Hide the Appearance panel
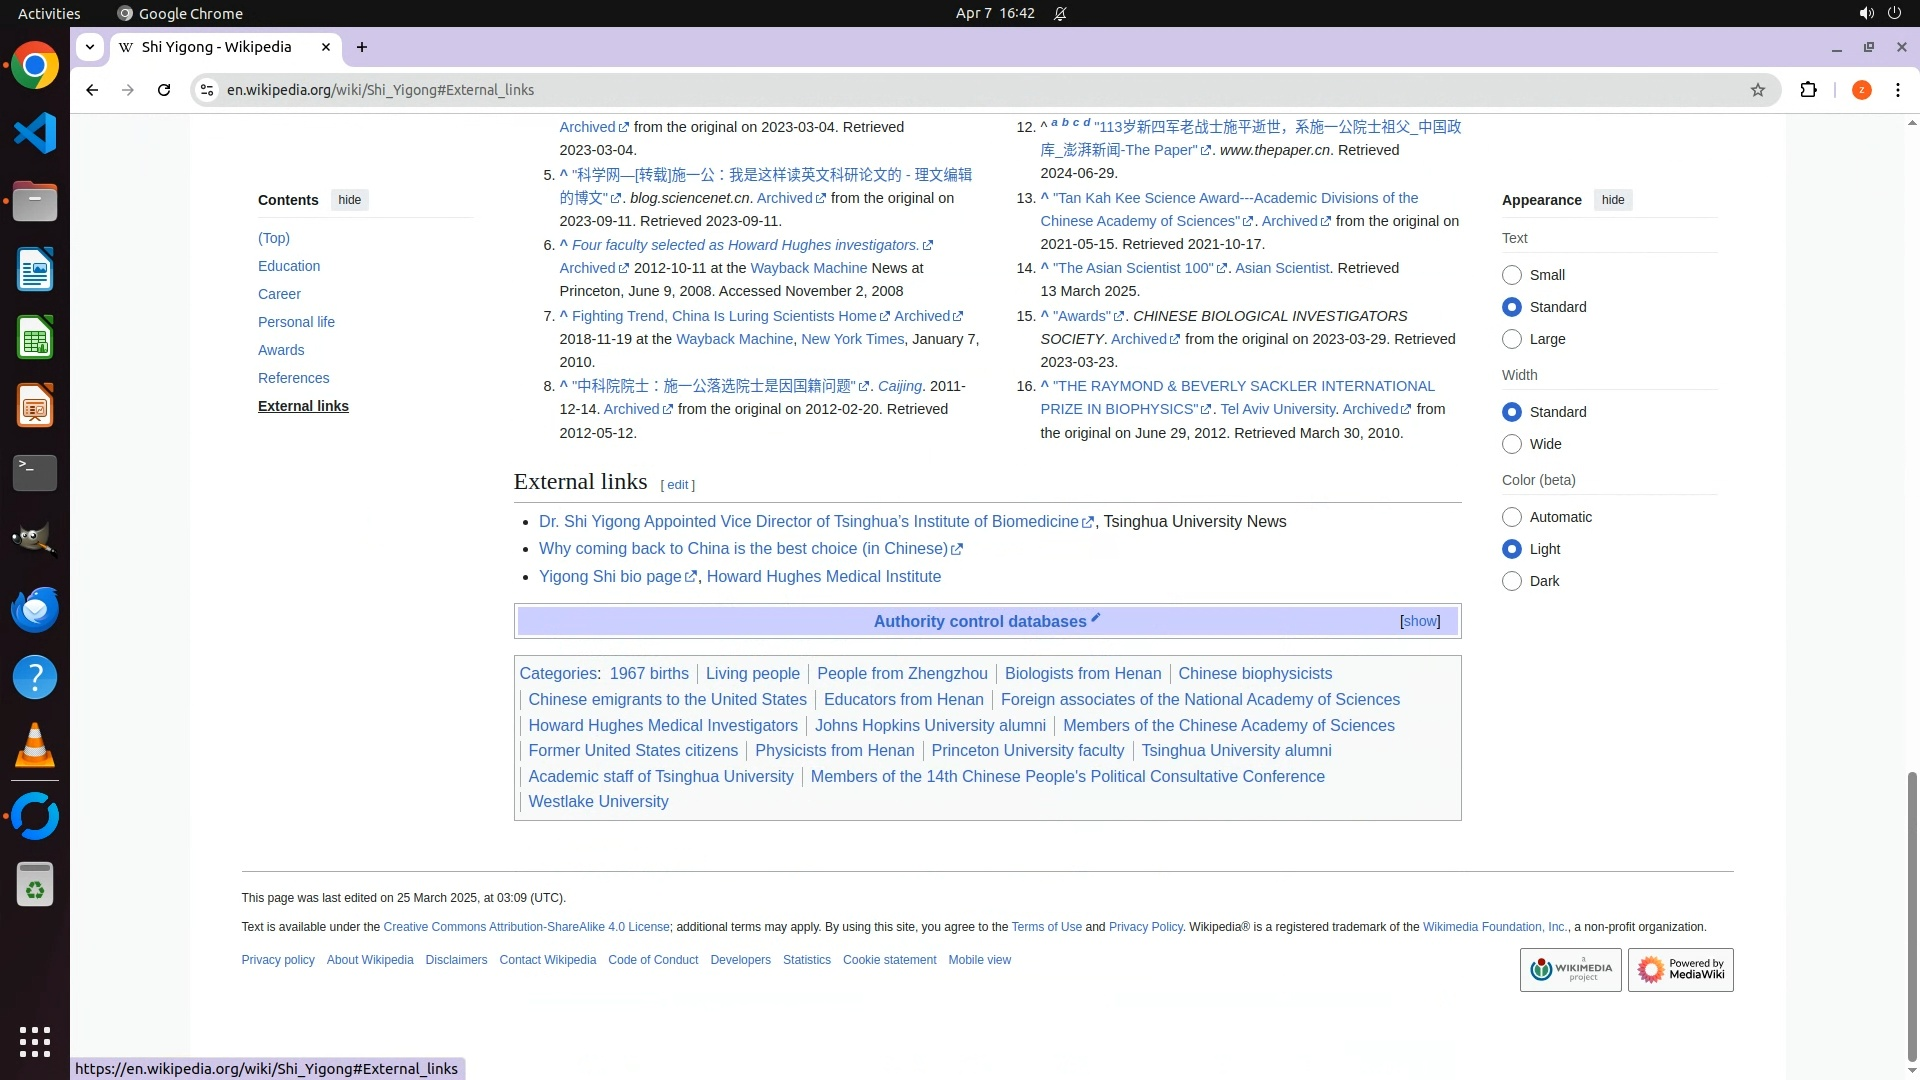This screenshot has height=1080, width=1920. 1612,200
